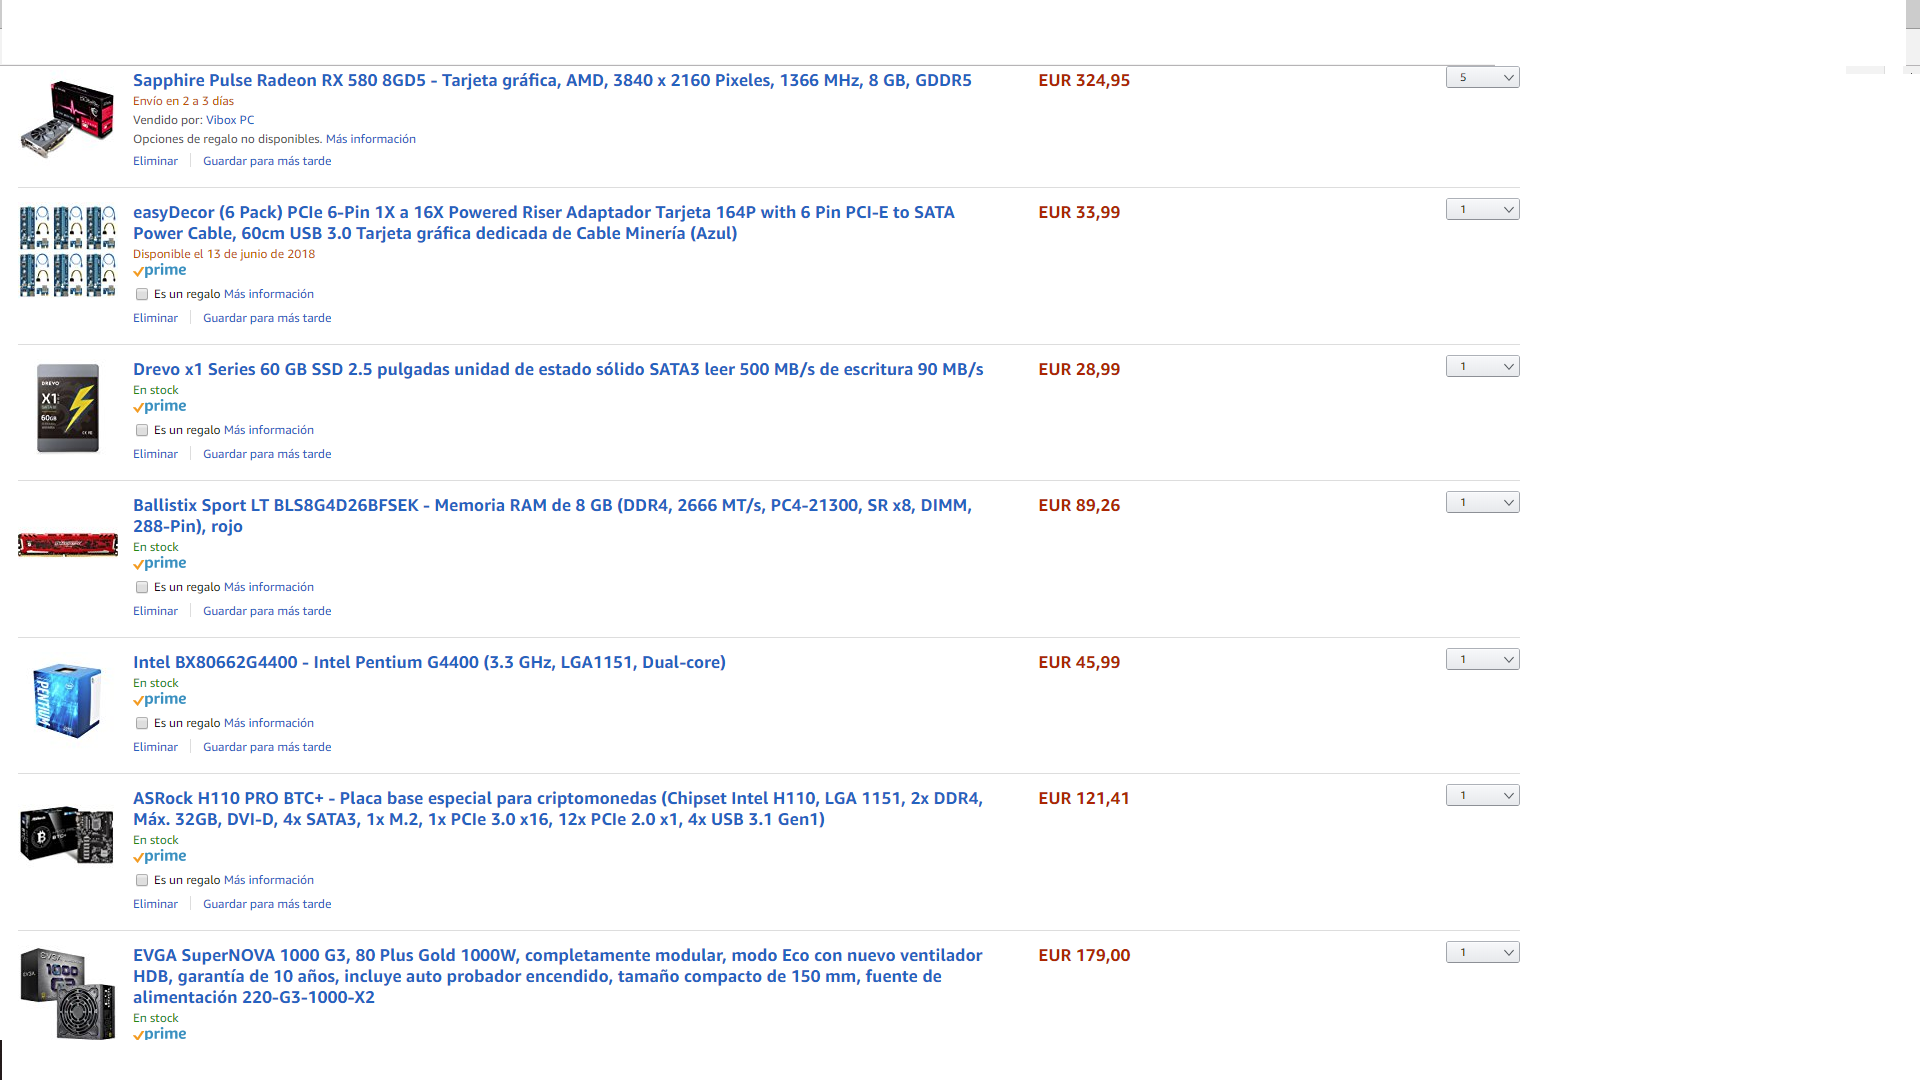Save Intel Pentium G4400 for later
This screenshot has height=1080, width=1920.
[x=267, y=747]
